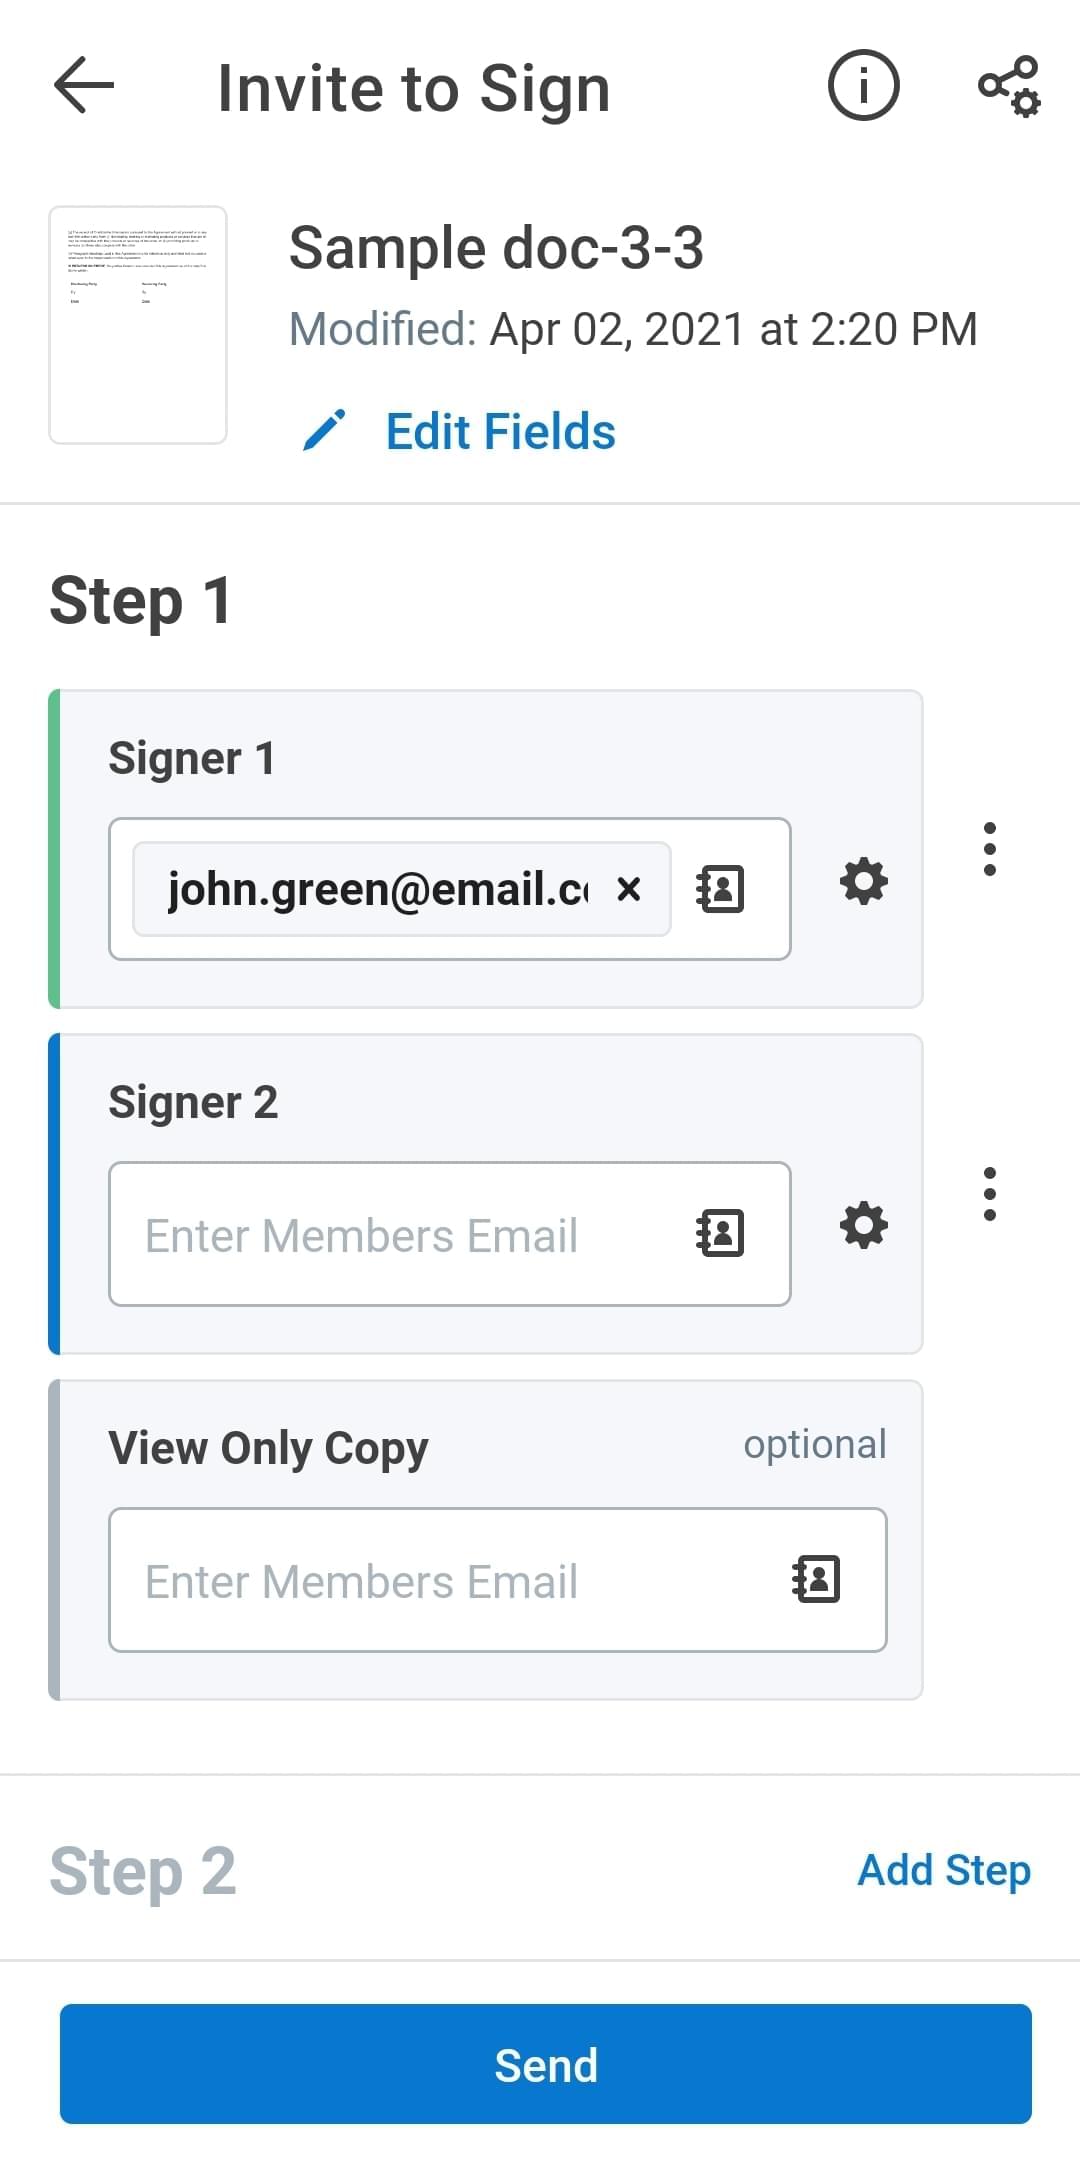Viewport: 1080px width, 2166px height.
Task: Open the document info icon
Action: click(863, 86)
